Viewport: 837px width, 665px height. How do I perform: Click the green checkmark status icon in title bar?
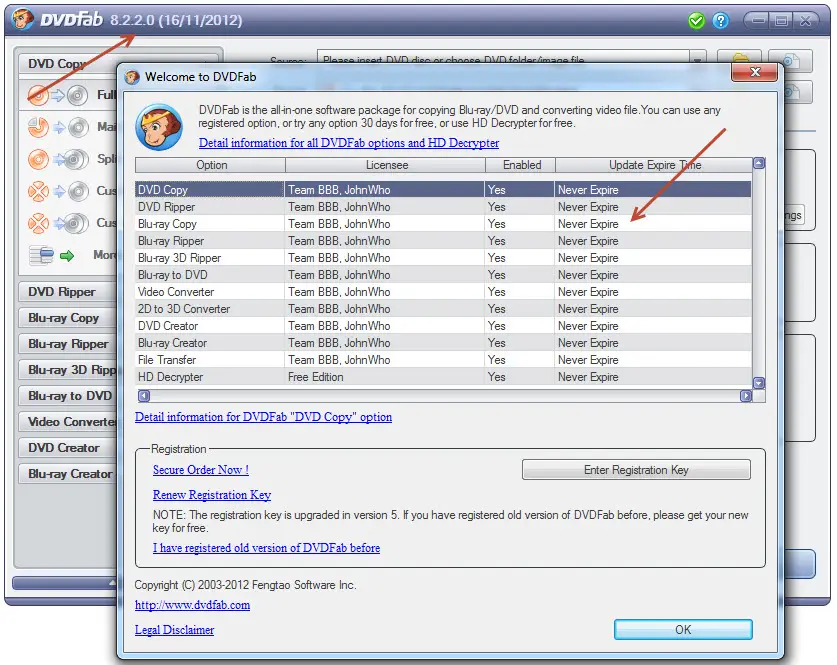[696, 21]
